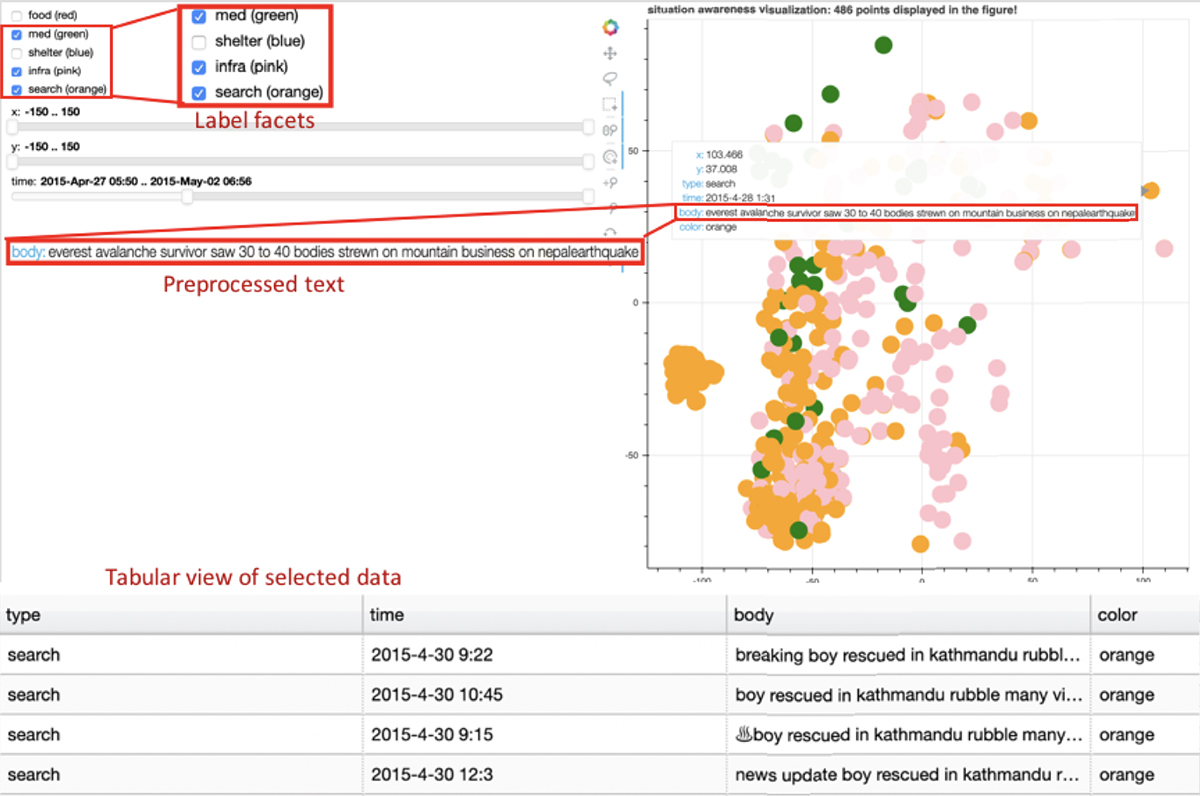
Task: Click the Zoom In magnifier icon
Action: click(609, 183)
